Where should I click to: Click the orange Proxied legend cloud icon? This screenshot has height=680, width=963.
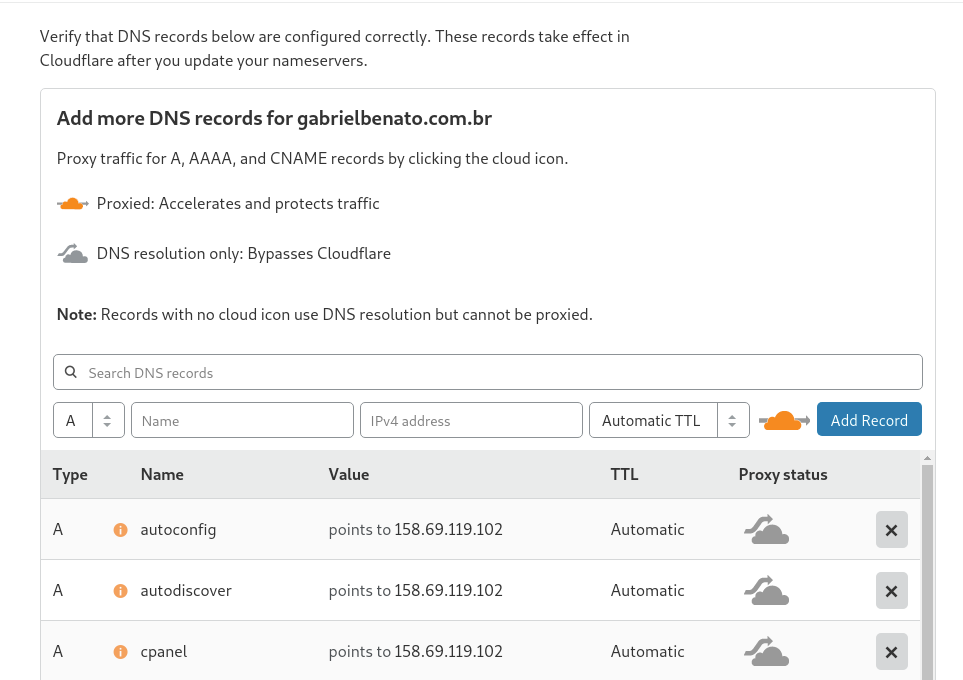coord(72,203)
